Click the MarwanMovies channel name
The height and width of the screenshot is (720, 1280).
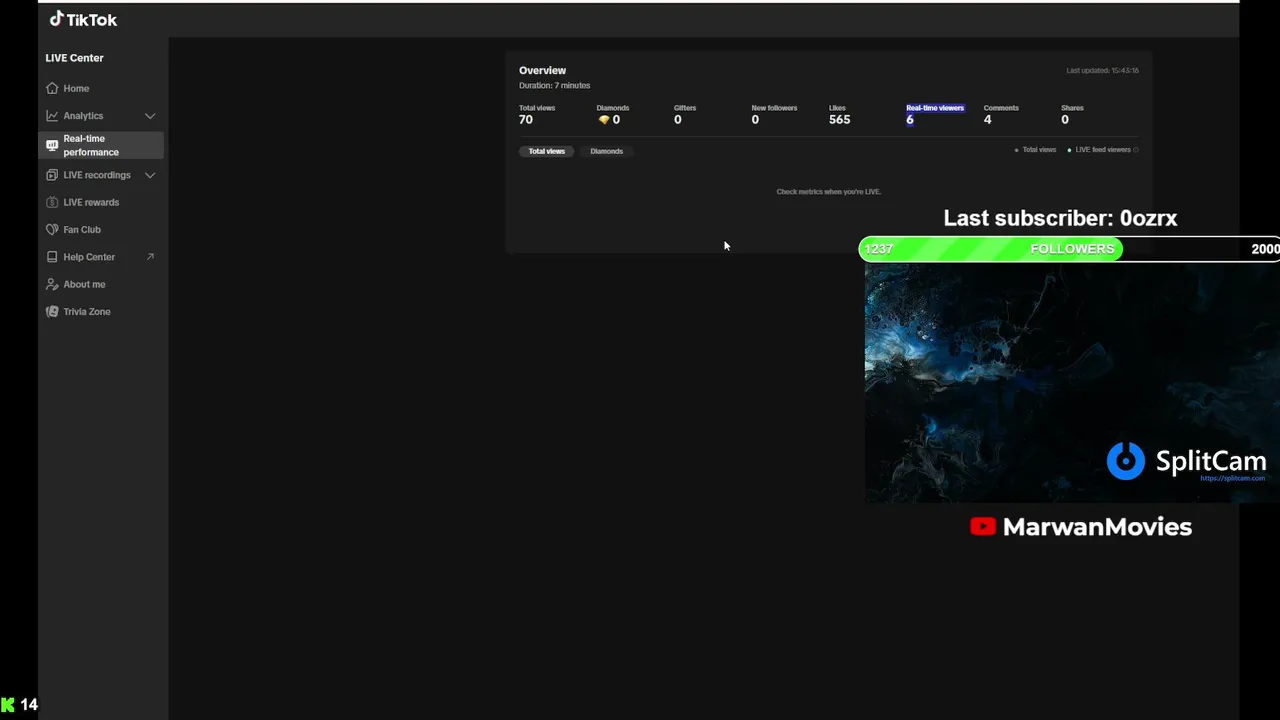tap(1097, 527)
